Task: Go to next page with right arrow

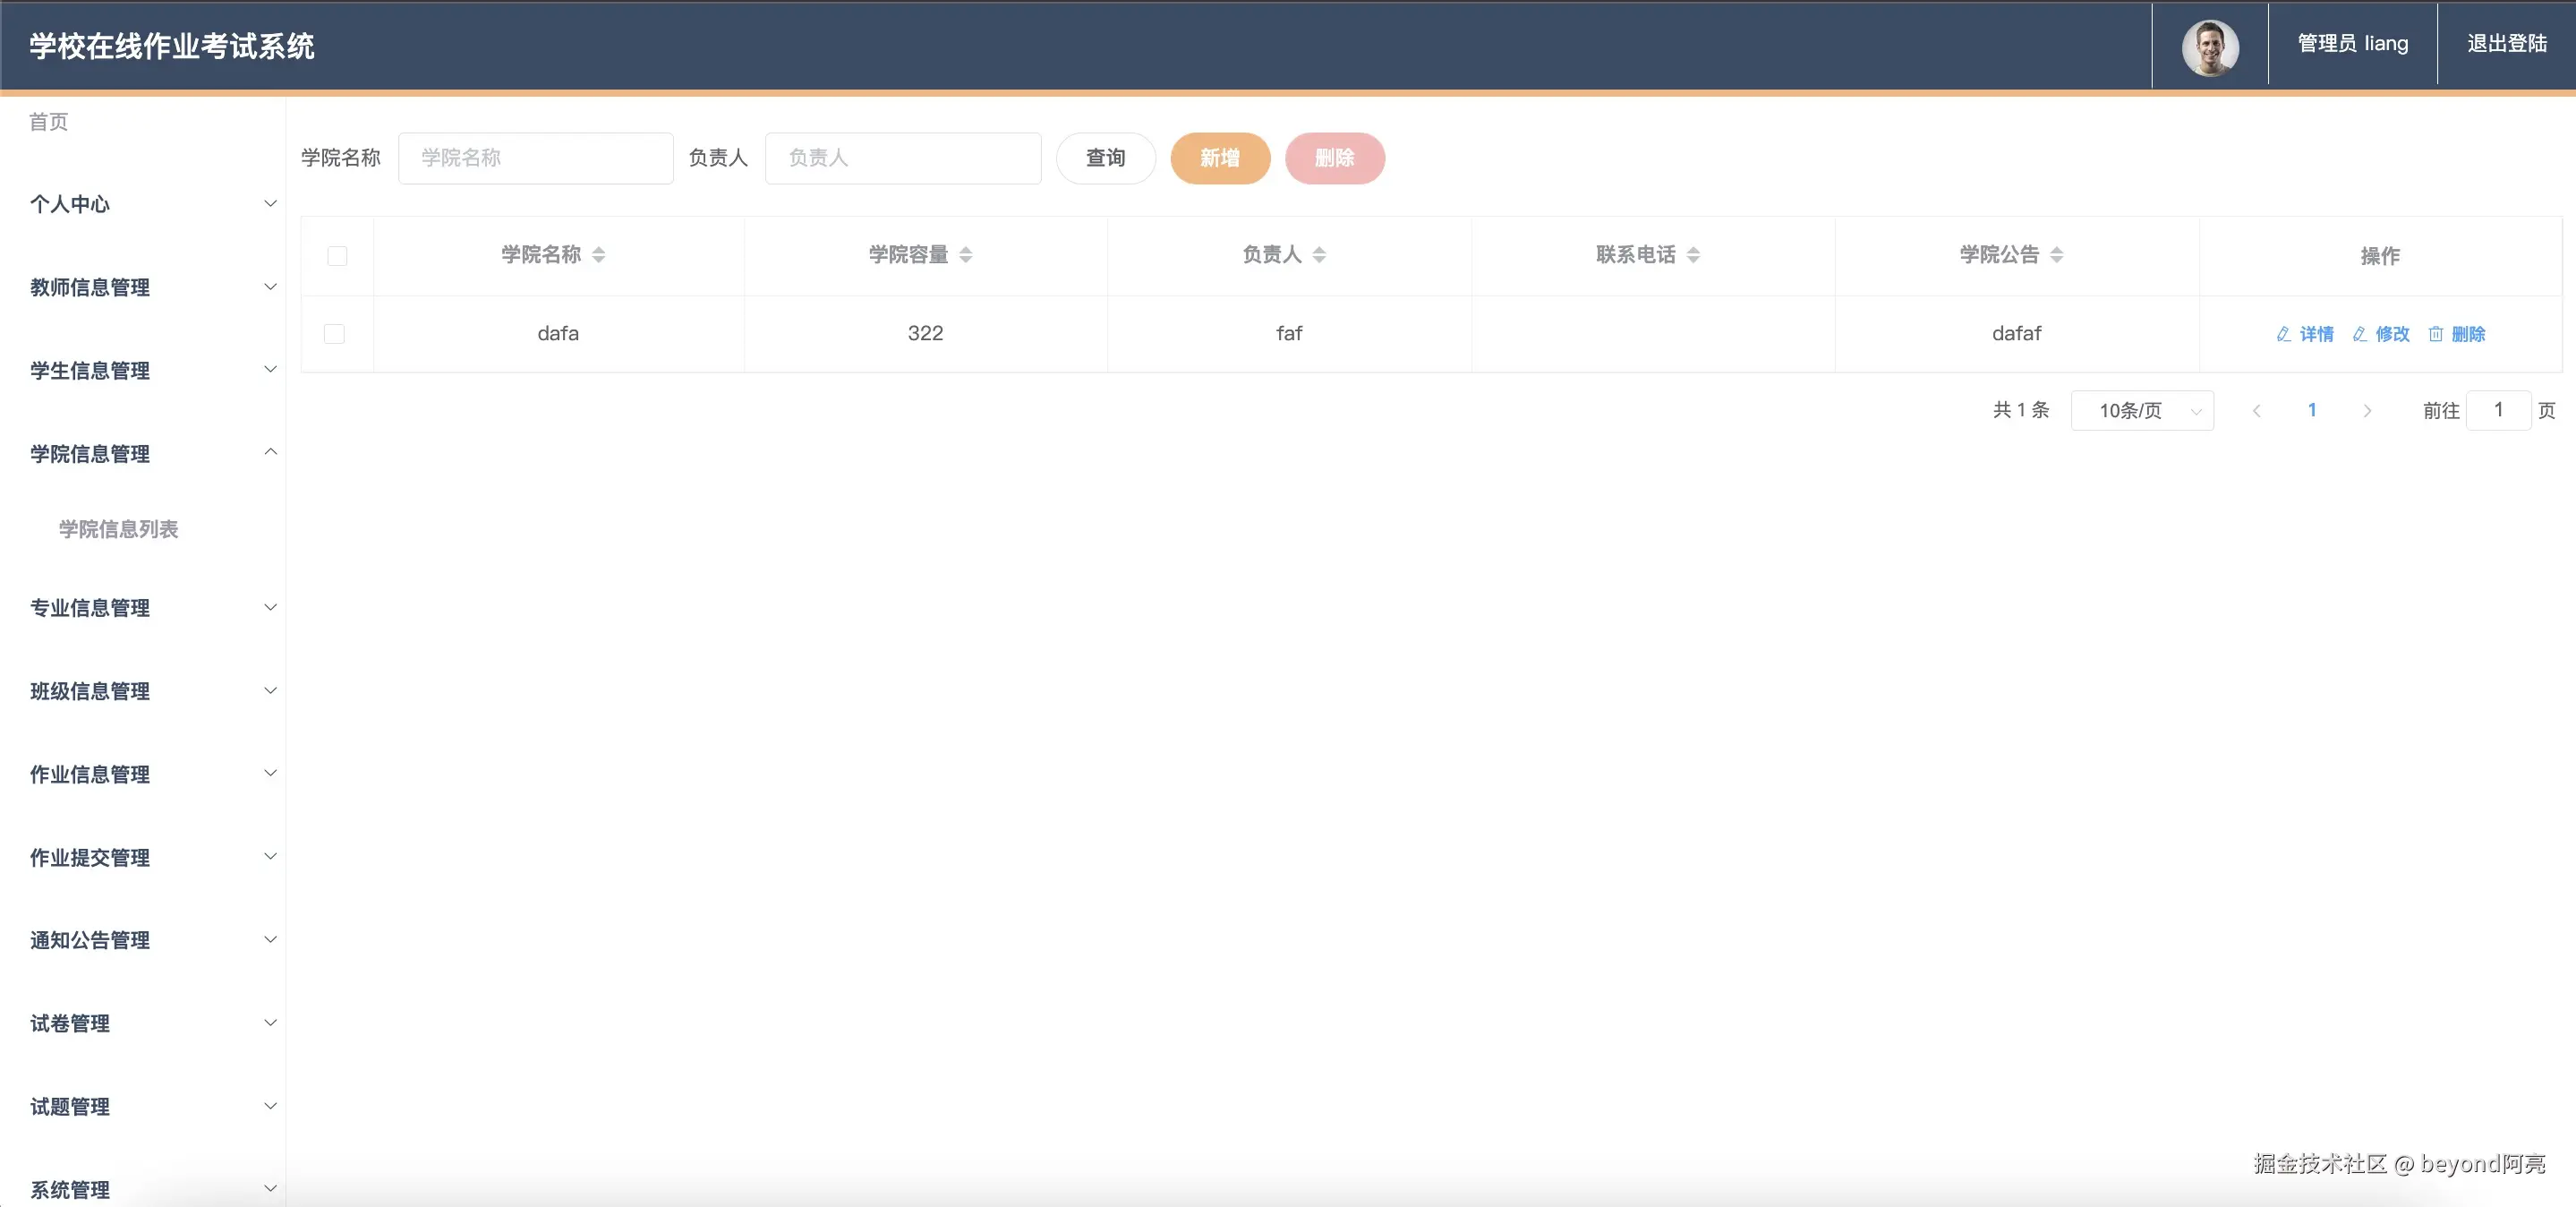Action: [2367, 410]
